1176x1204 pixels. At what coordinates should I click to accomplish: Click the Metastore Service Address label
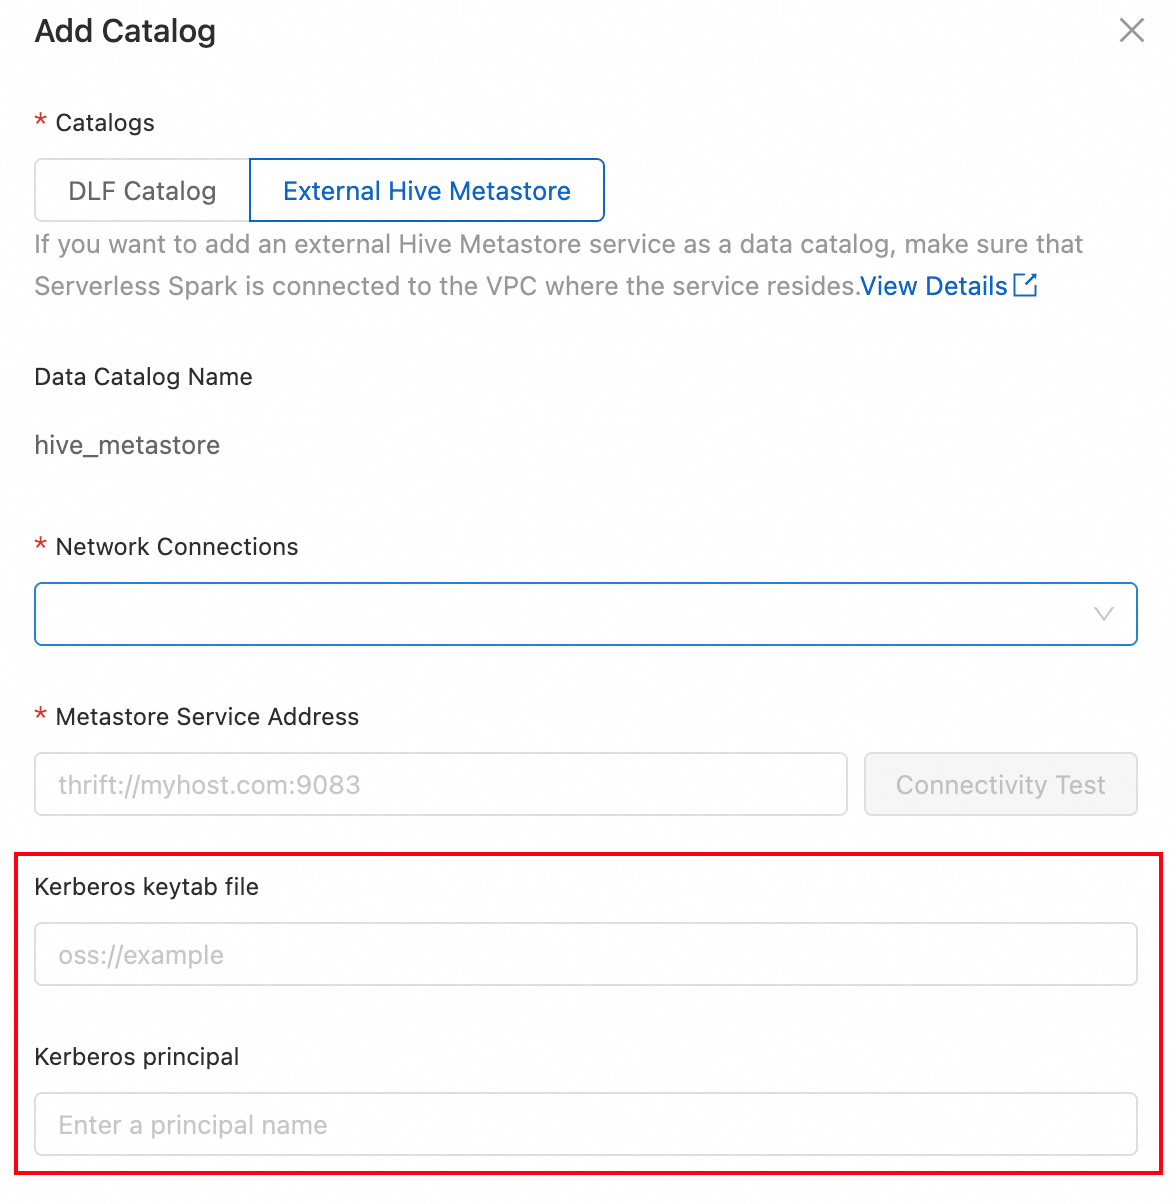click(207, 717)
